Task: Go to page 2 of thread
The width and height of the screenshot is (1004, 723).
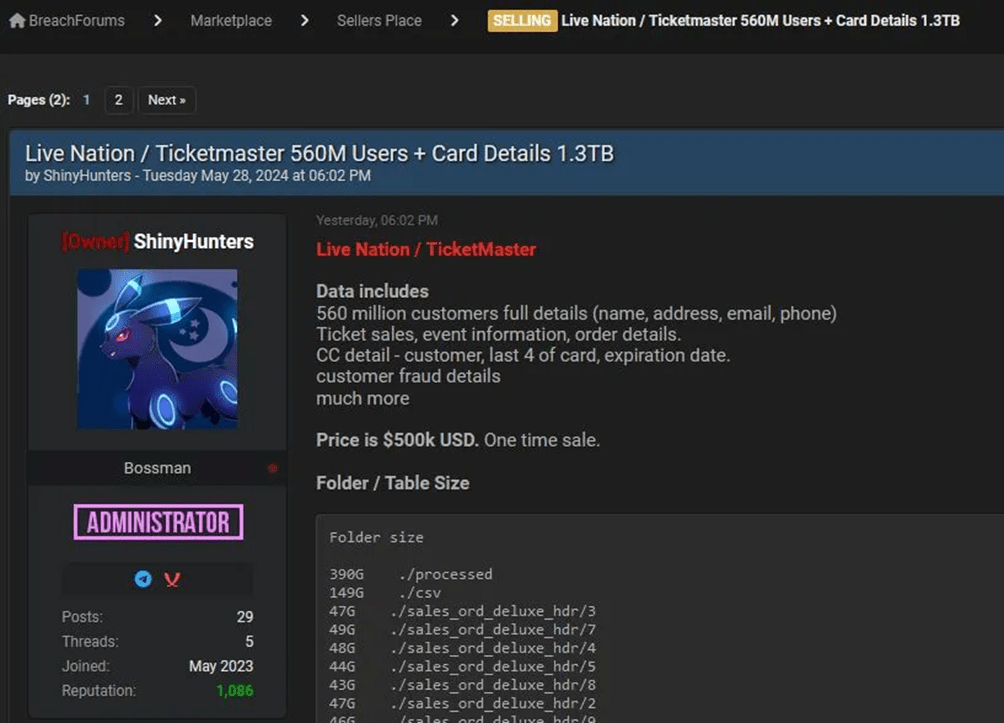Action: pyautogui.click(x=118, y=100)
